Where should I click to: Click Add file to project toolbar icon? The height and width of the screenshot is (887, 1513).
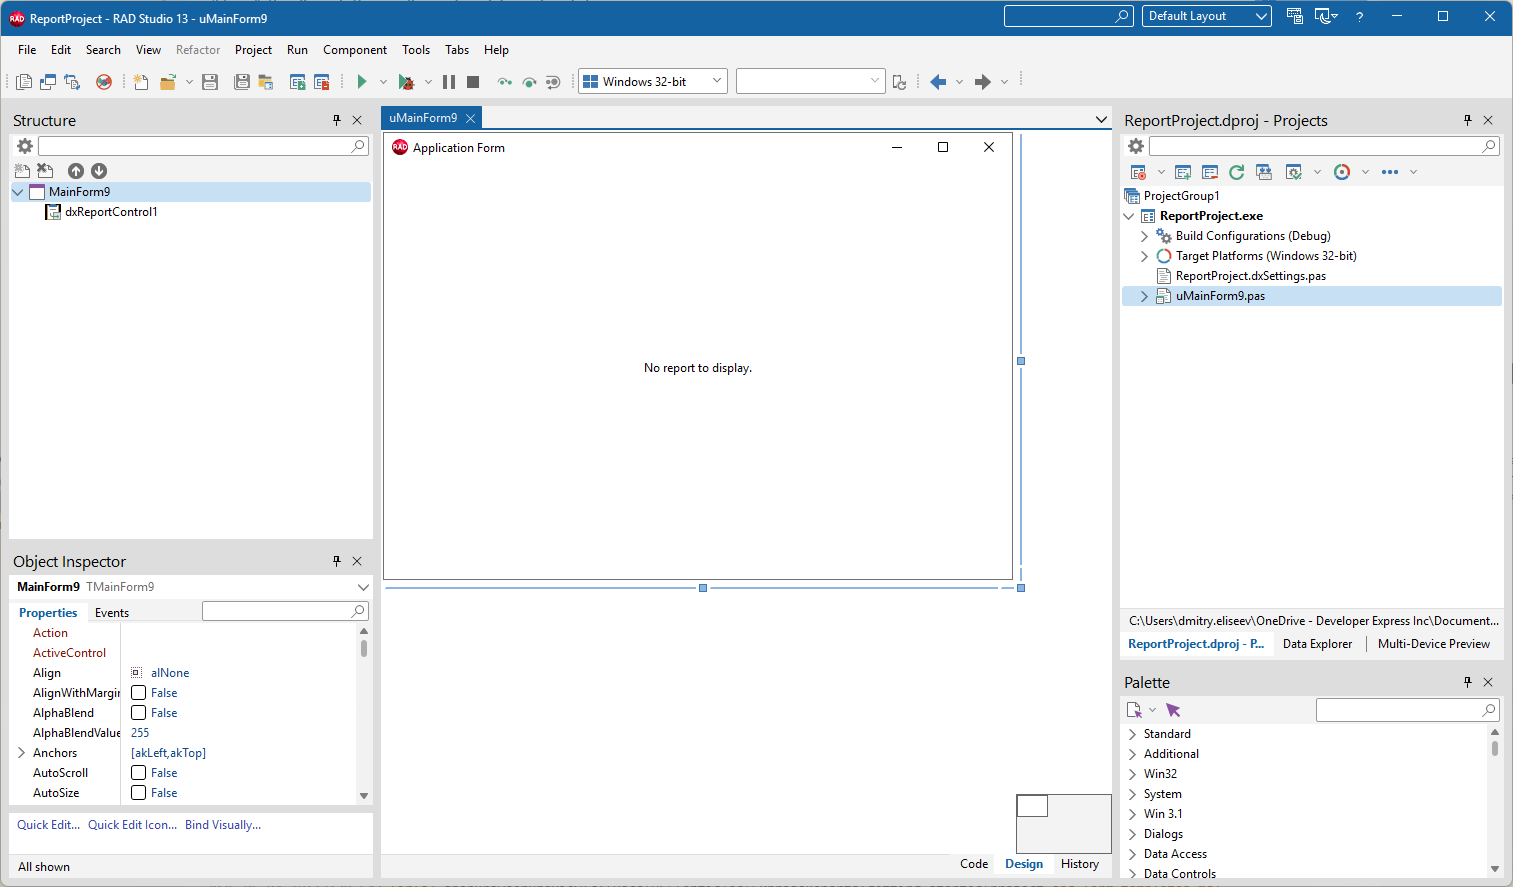click(x=297, y=82)
